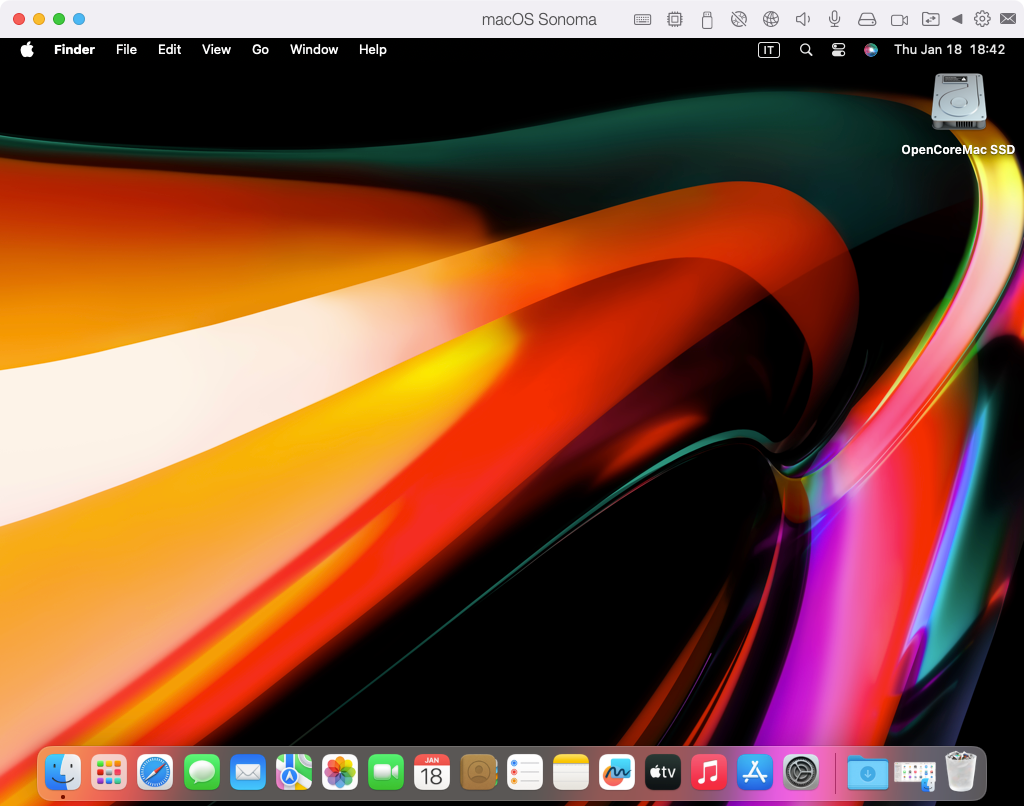Open the Apple logo menu

click(27, 50)
